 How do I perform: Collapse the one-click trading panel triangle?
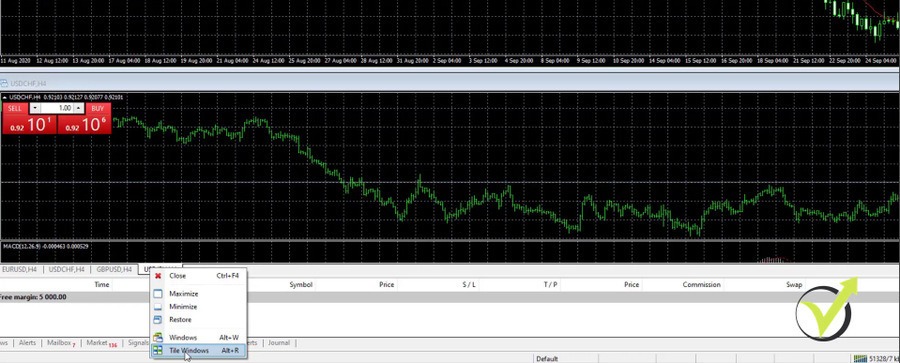pyautogui.click(x=5, y=97)
